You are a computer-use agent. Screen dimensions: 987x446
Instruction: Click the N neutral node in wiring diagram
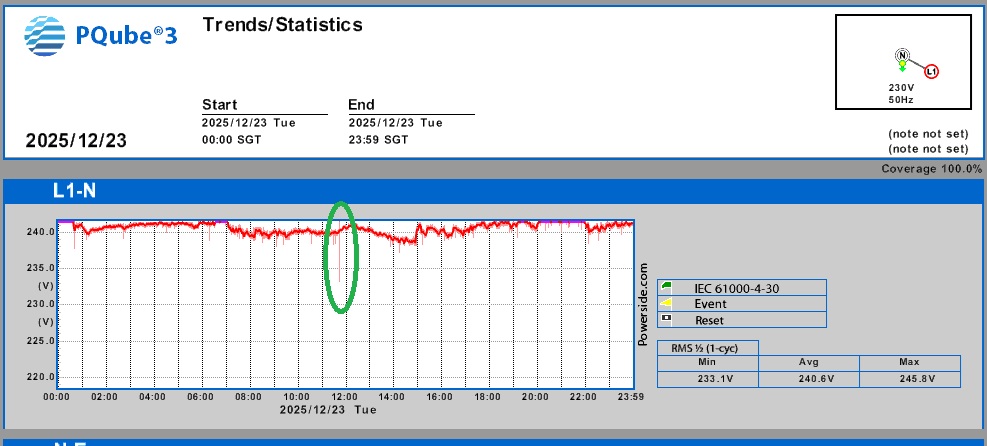(x=901, y=55)
